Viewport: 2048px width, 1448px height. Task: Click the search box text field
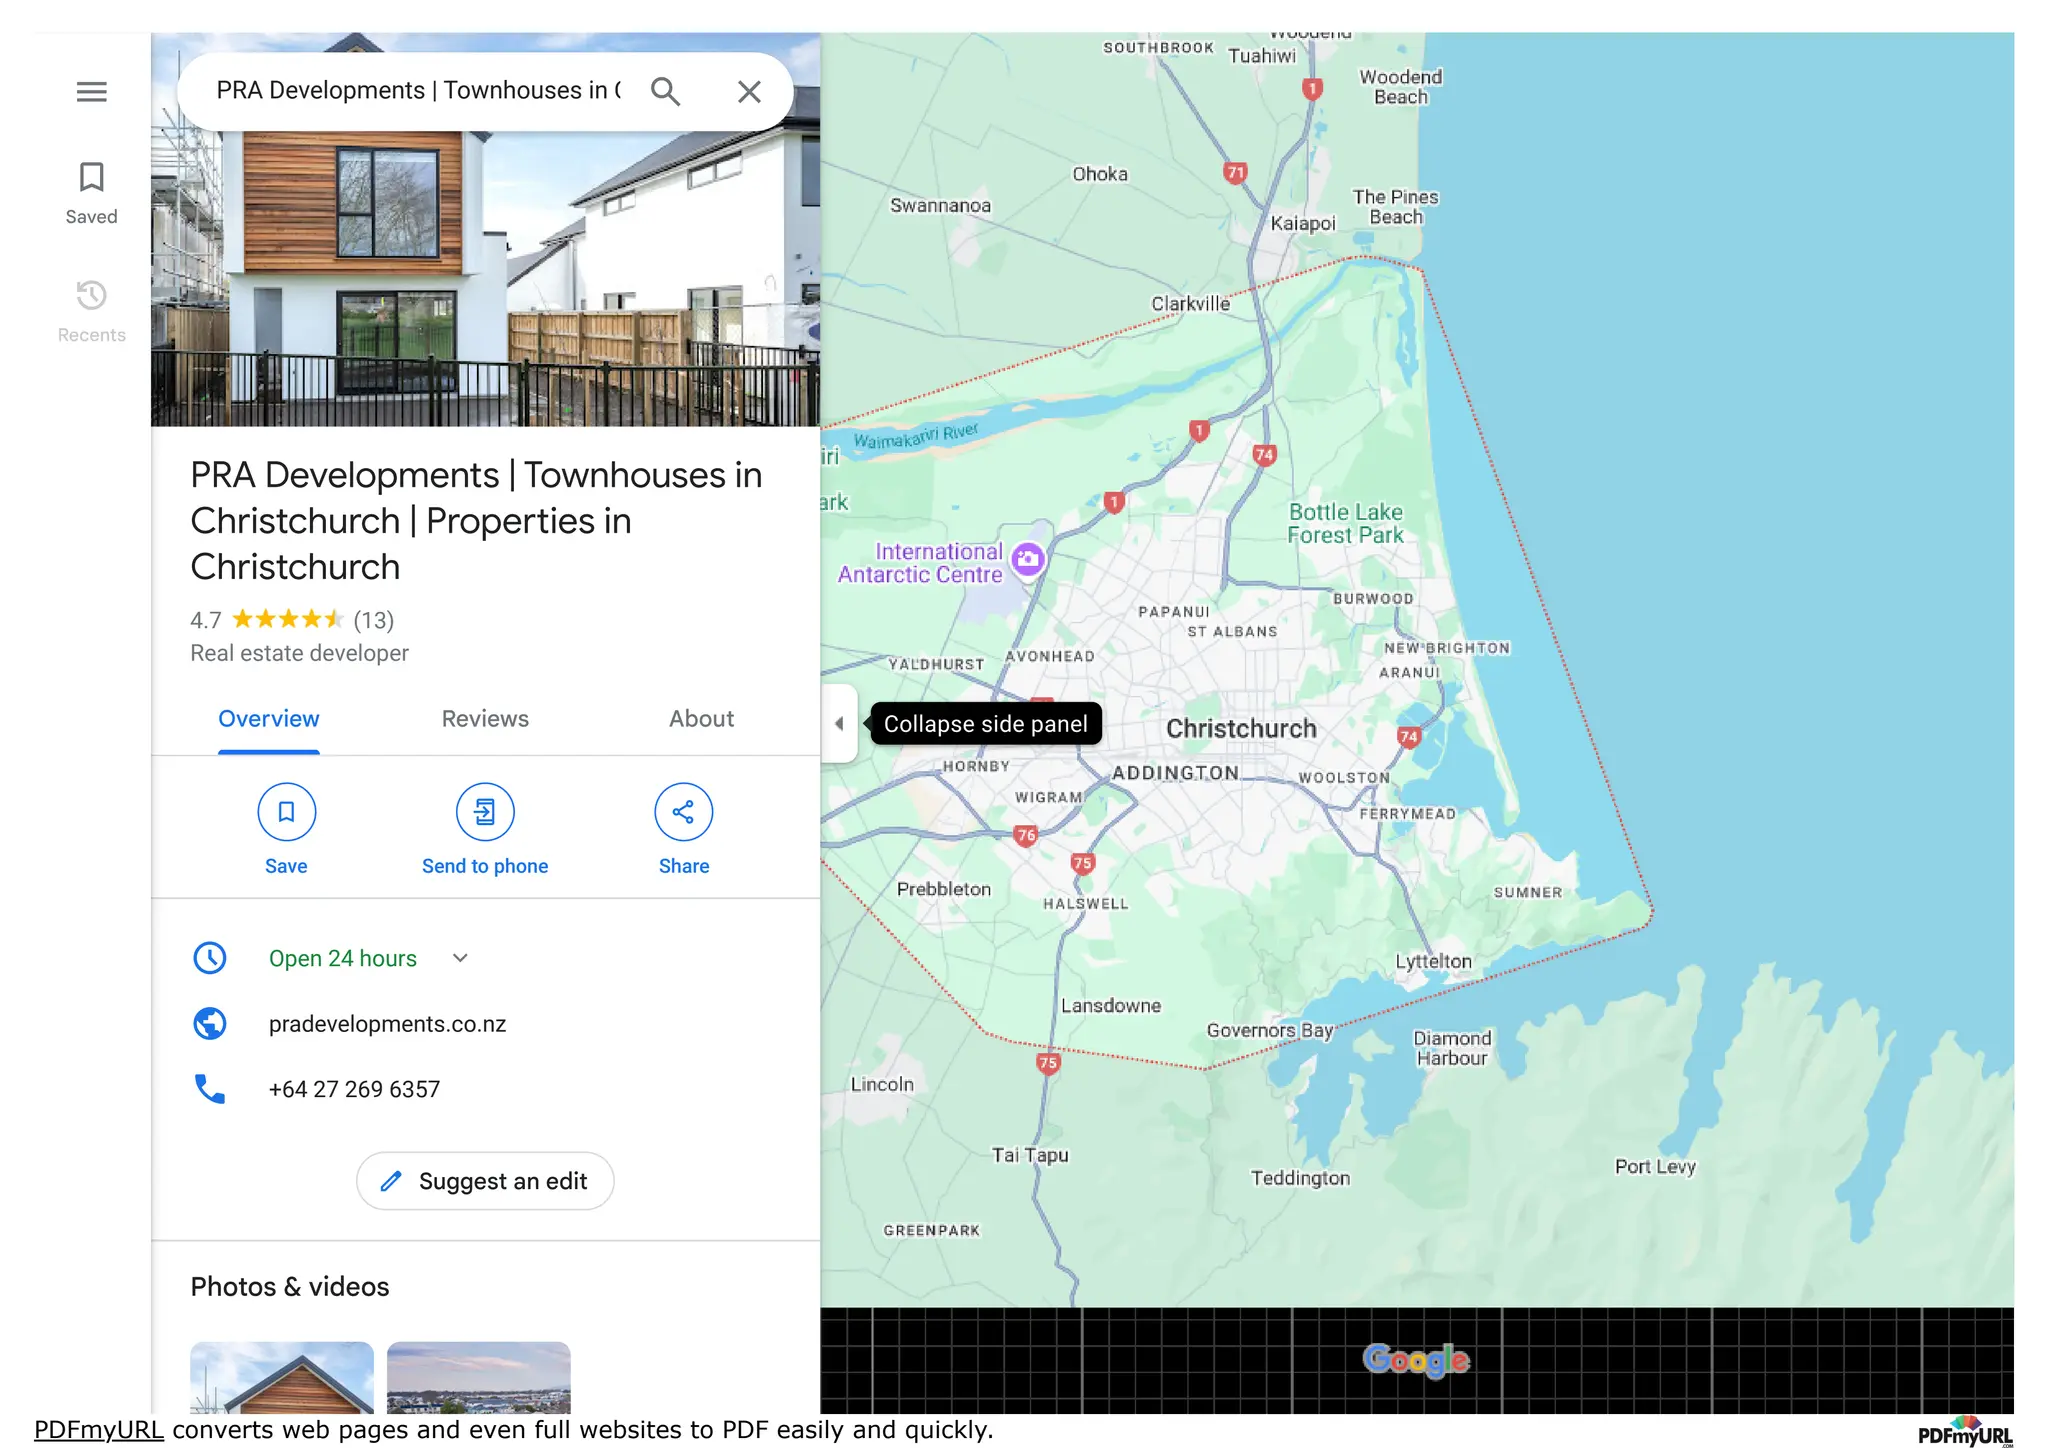pos(418,91)
